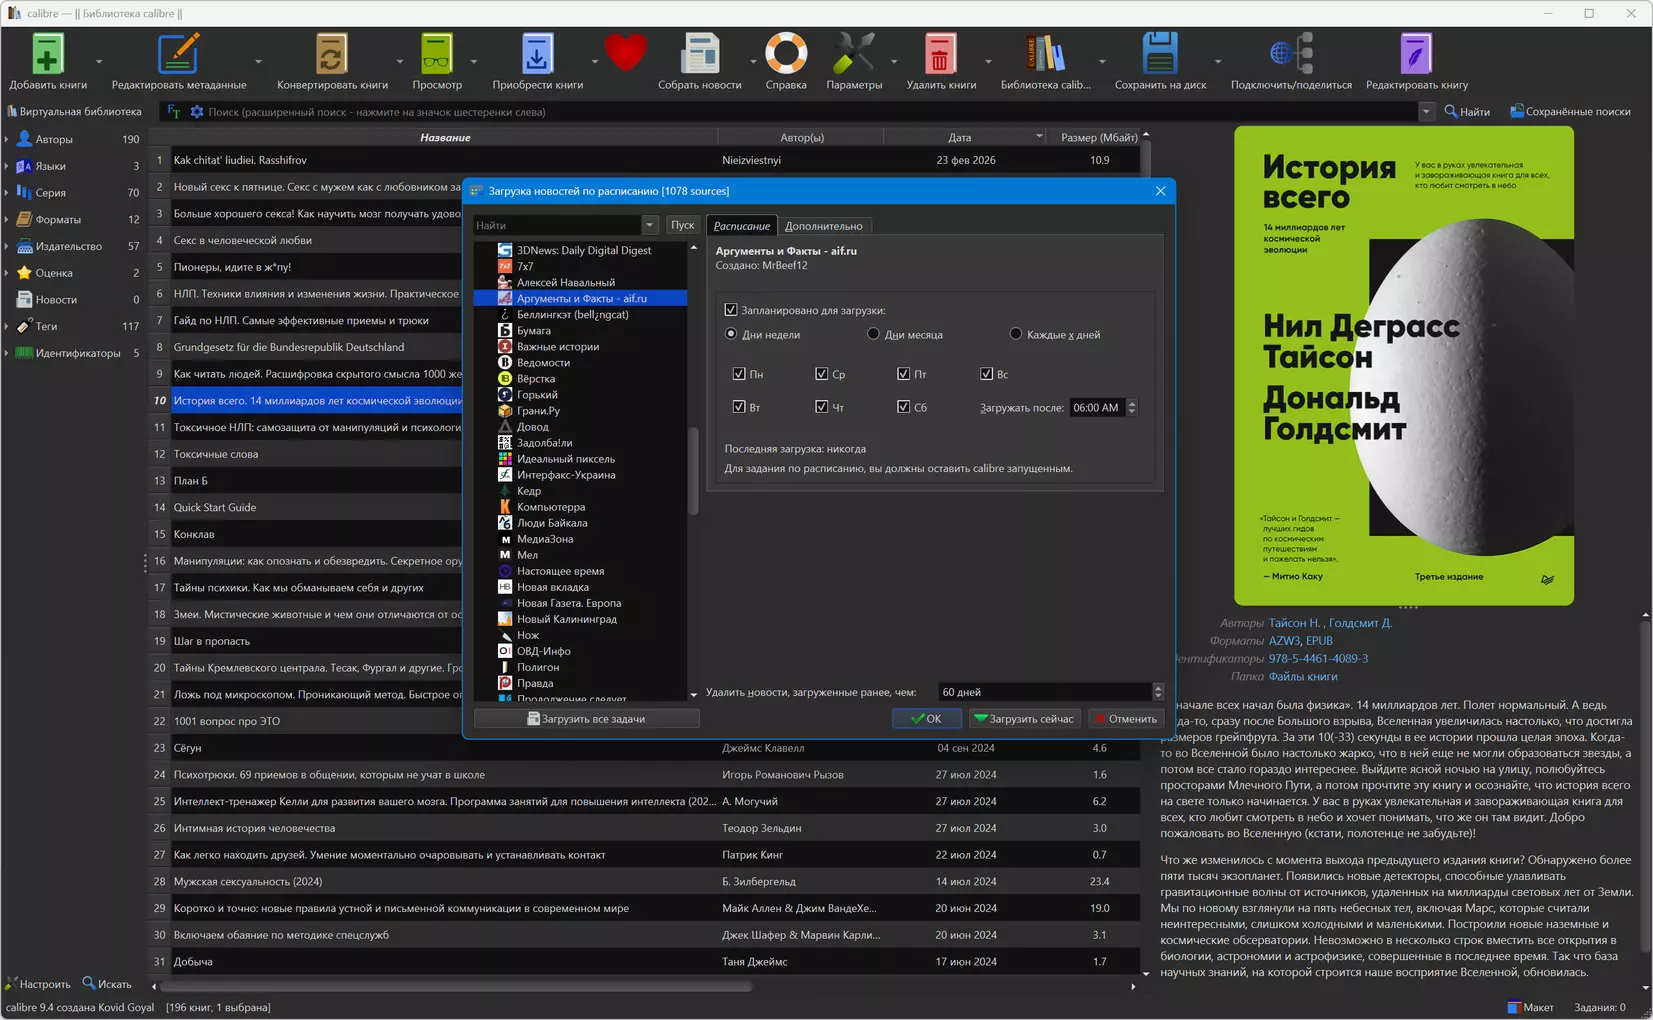Open the Edit metadata tool
The height and width of the screenshot is (1020, 1653).
[178, 55]
